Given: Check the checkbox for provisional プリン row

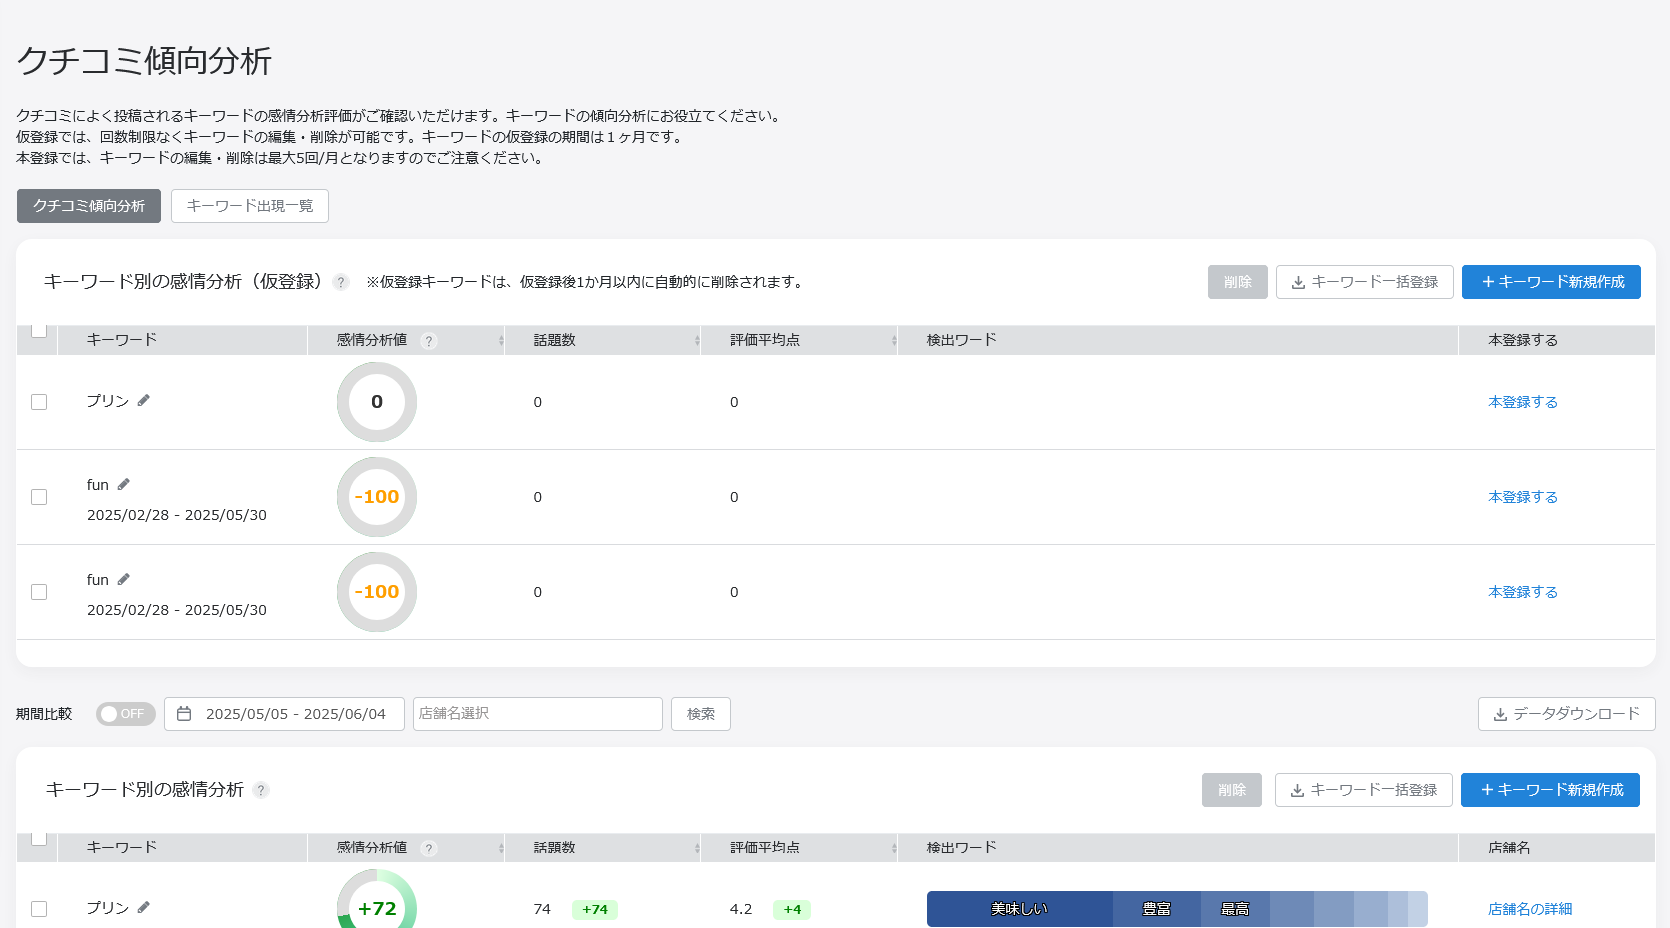Looking at the screenshot, I should pyautogui.click(x=39, y=402).
